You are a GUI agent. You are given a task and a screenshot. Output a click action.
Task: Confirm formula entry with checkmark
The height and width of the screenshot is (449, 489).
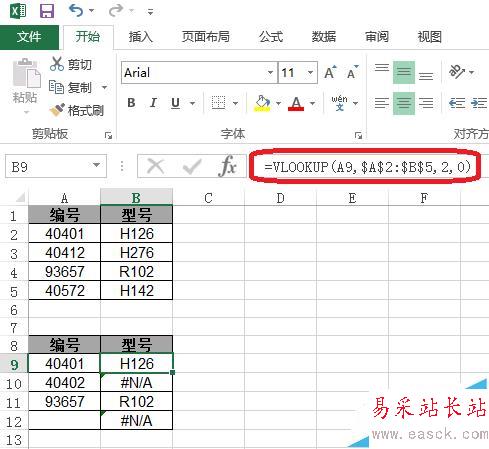(x=192, y=166)
